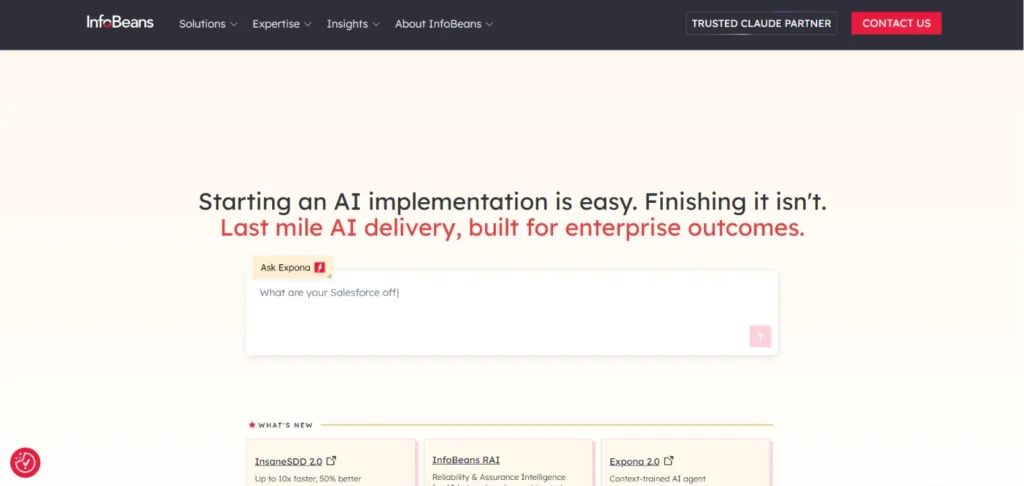Open the InsaneSDD 2.0 link
1024x486 pixels.
(288, 461)
